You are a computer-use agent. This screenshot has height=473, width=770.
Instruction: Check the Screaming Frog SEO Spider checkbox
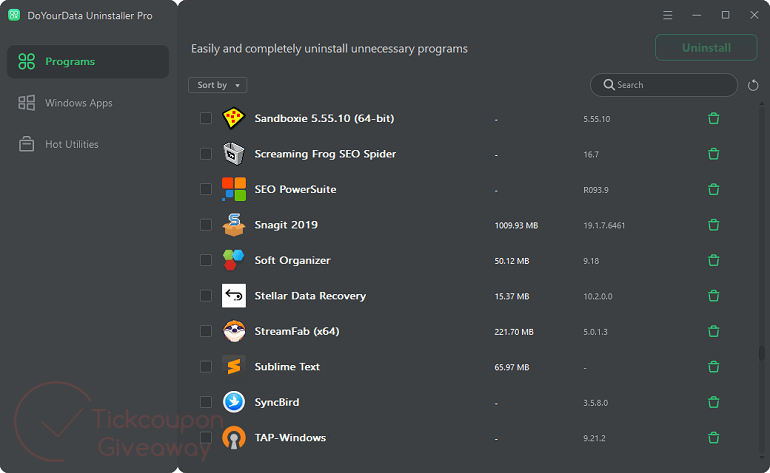click(206, 154)
